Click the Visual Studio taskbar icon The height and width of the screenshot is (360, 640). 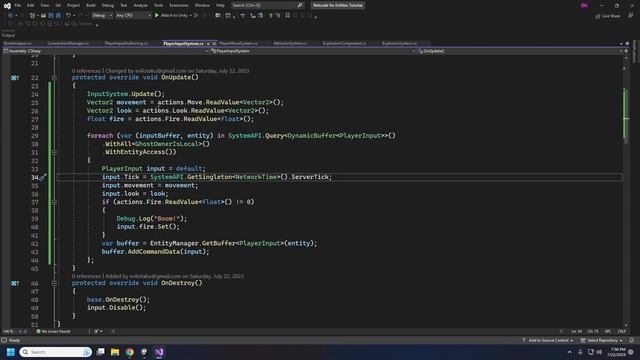tap(159, 352)
